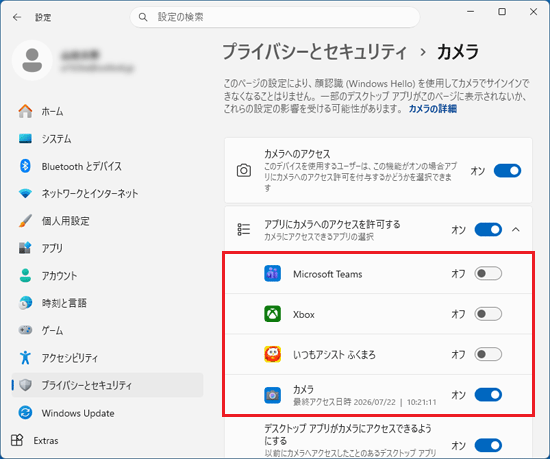Click the いつもアシスト ふくまろ label

[334, 355]
